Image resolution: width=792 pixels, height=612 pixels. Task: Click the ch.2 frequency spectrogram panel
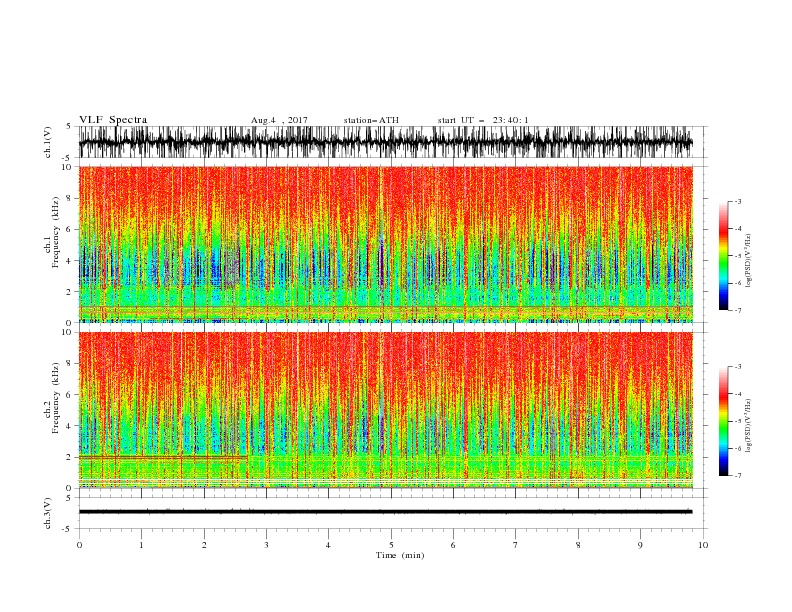click(x=385, y=410)
